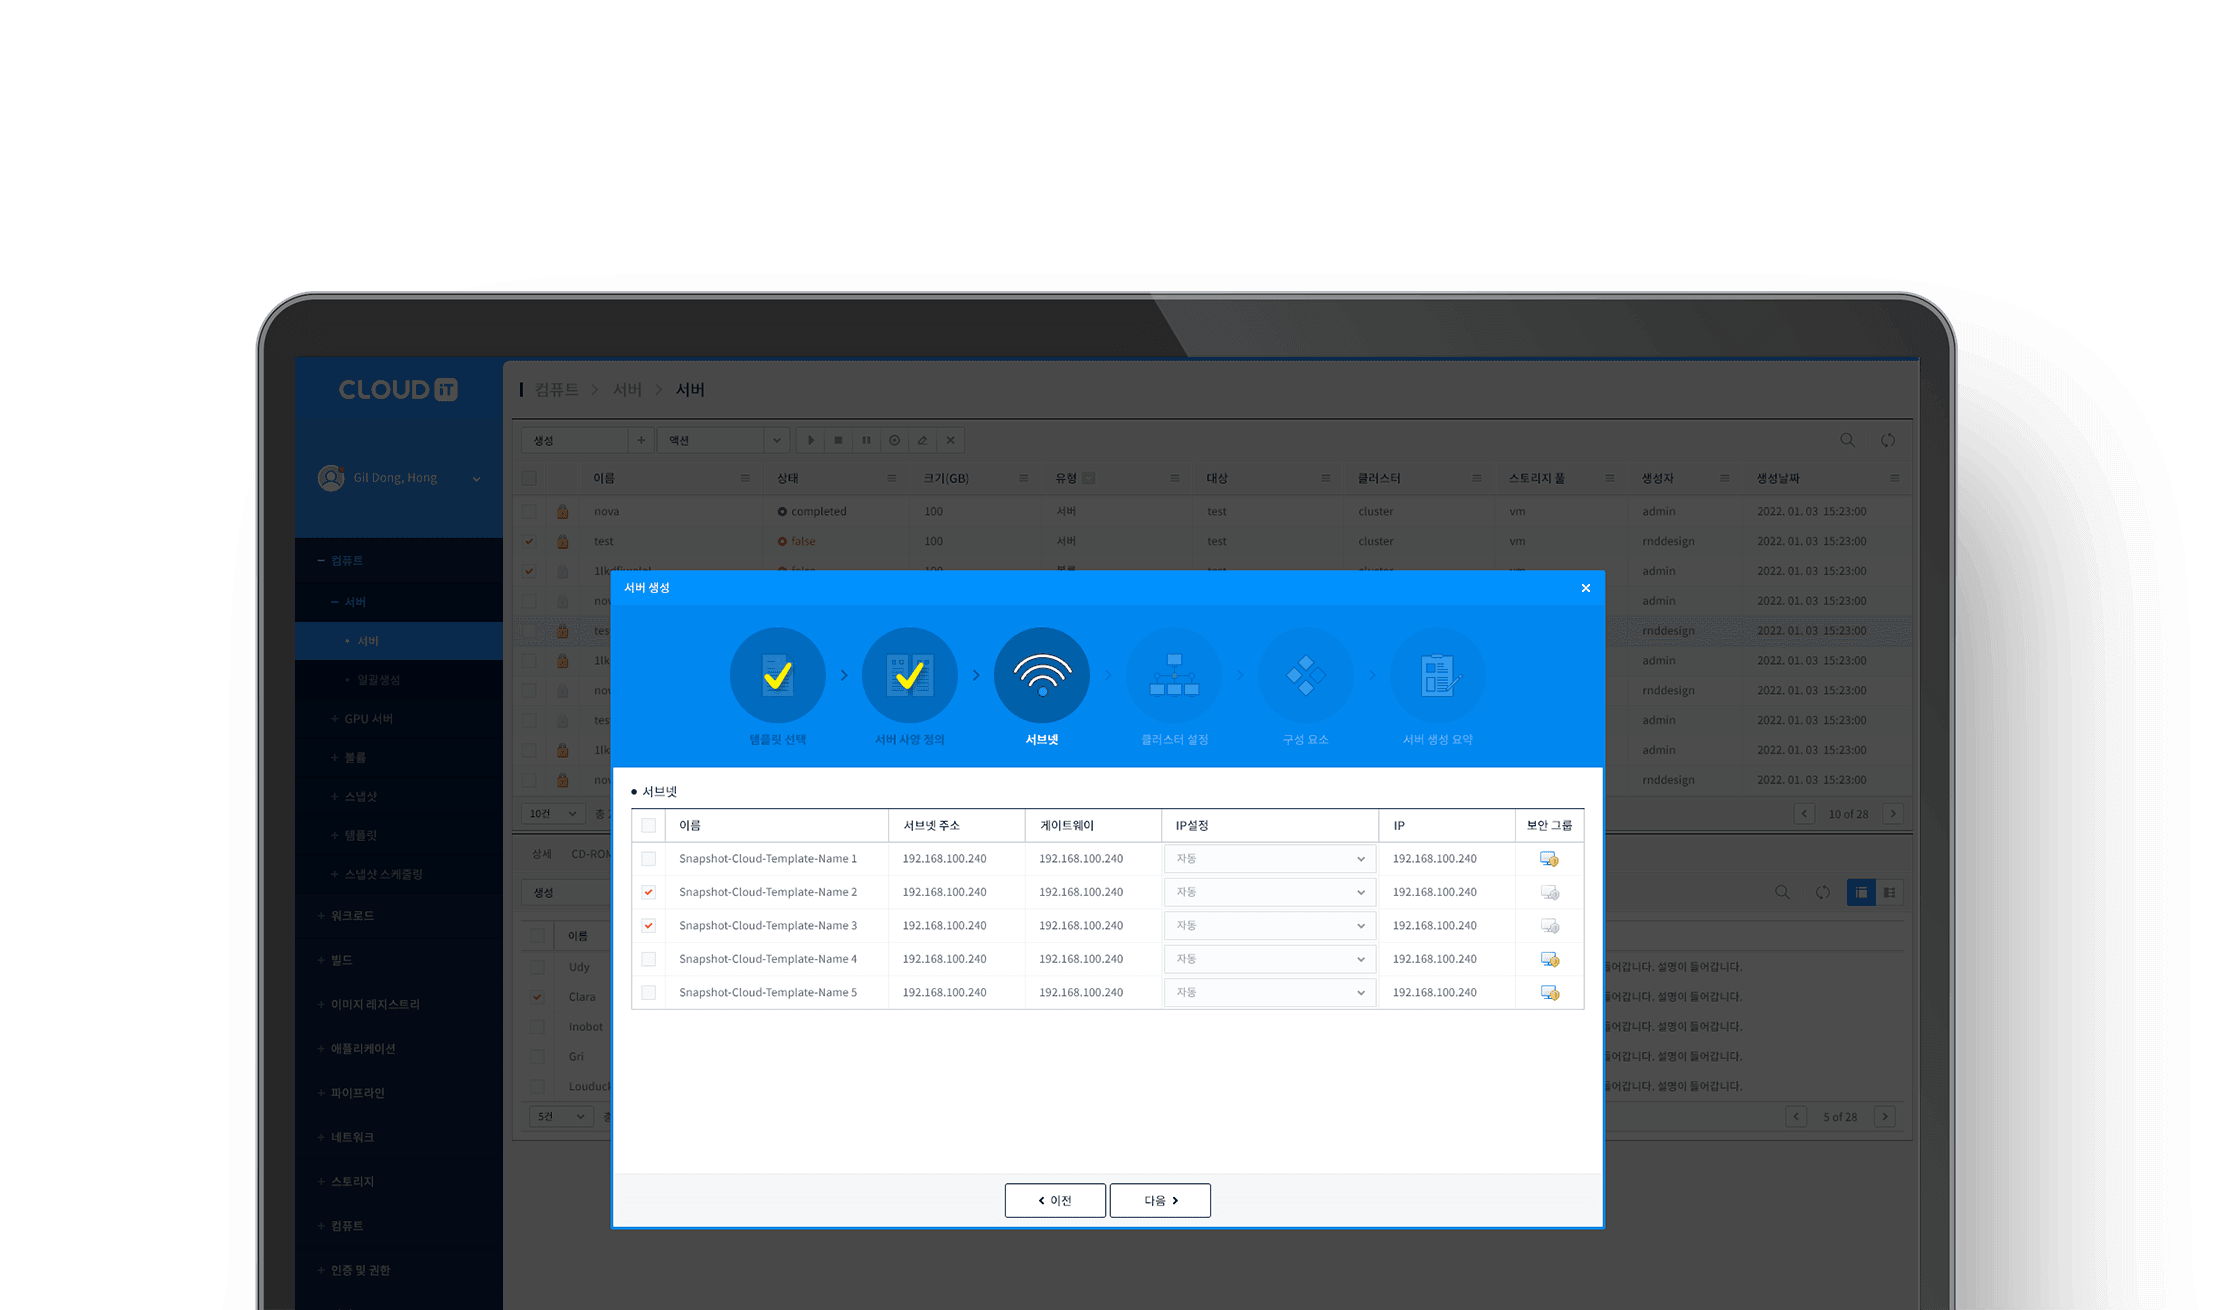Click the 이전 (Previous) button
Image resolution: width=2220 pixels, height=1310 pixels.
pyautogui.click(x=1055, y=1200)
